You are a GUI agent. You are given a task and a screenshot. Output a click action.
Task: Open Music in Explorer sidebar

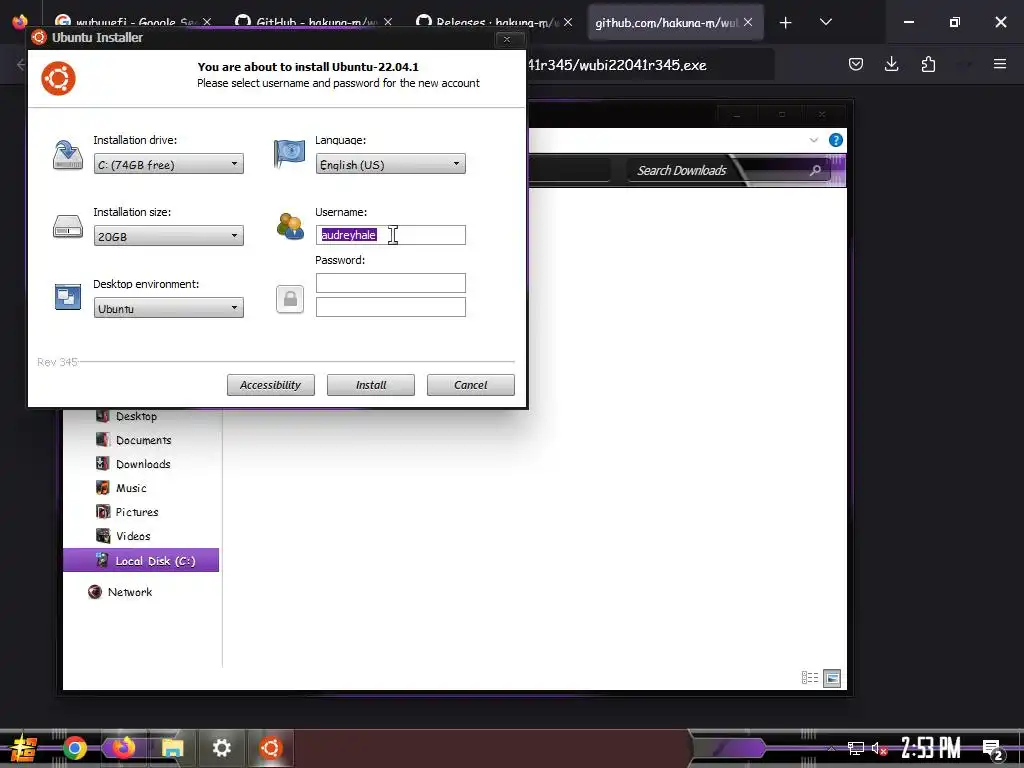click(121, 488)
